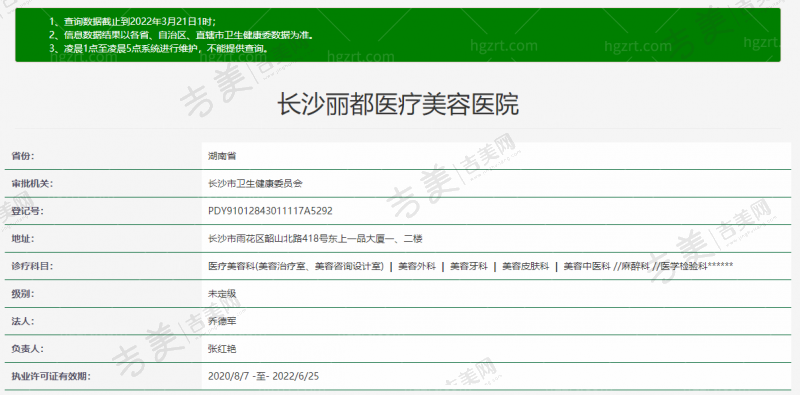Click the notice line about 卫生健康委数据为准
800x395 pixels.
pos(181,35)
